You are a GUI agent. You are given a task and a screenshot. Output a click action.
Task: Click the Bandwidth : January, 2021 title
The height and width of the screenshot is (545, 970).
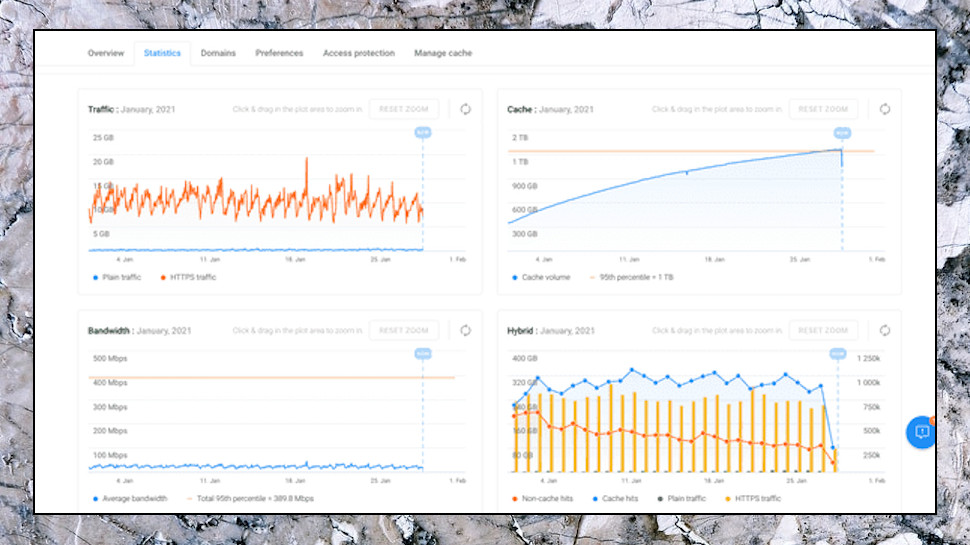click(x=139, y=331)
